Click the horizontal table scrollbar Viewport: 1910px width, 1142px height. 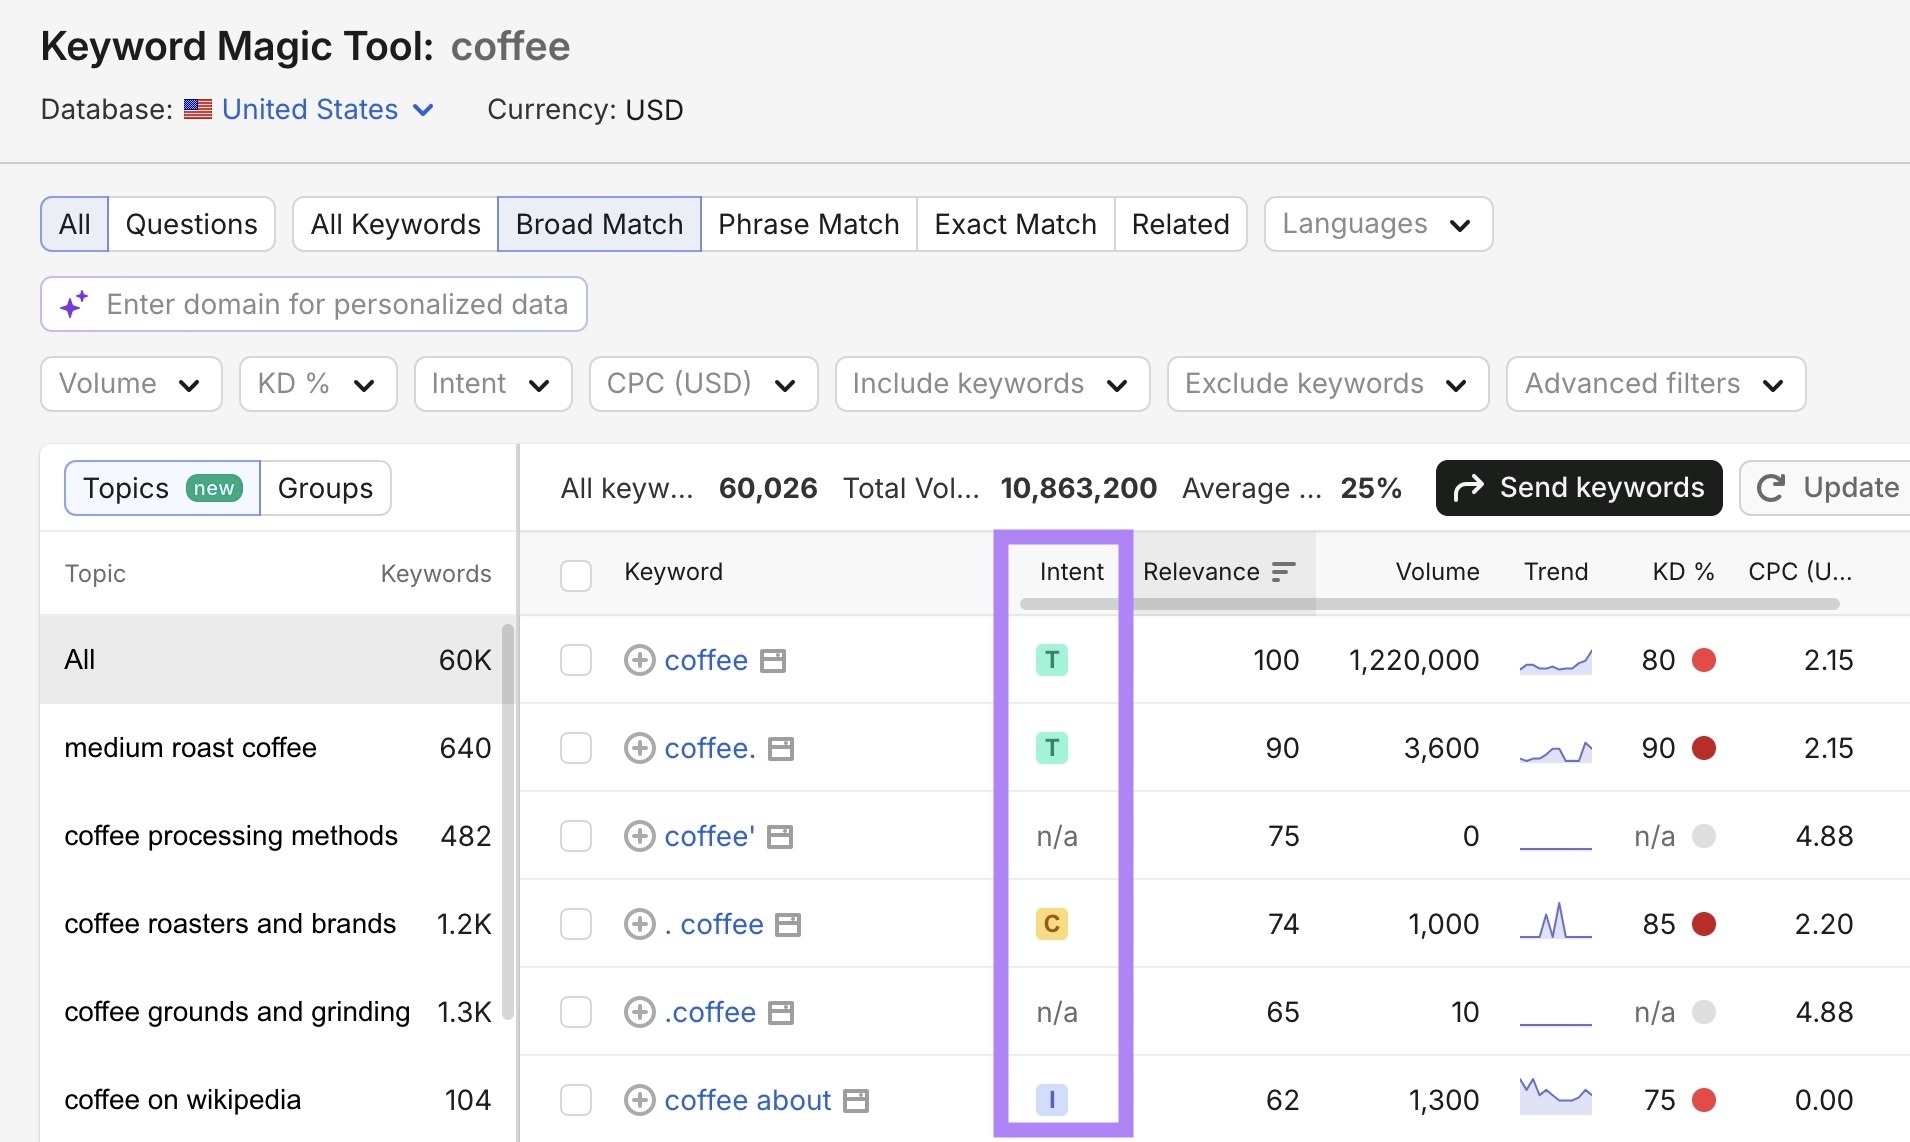coord(1430,604)
